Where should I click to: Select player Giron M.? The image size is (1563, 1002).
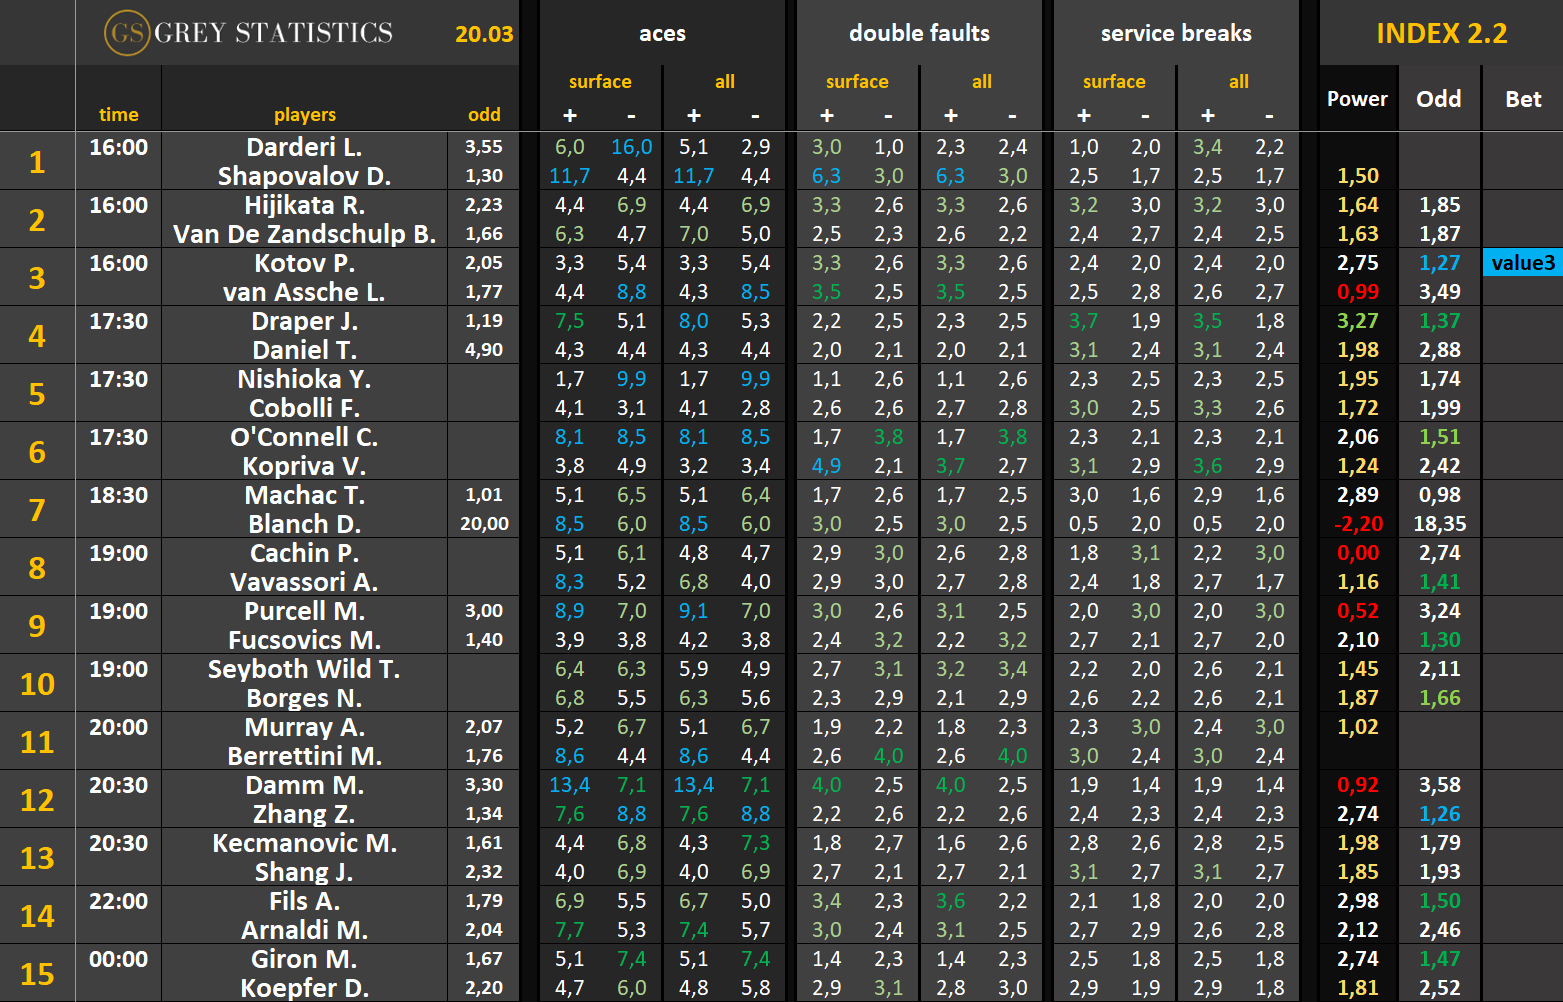tap(304, 959)
